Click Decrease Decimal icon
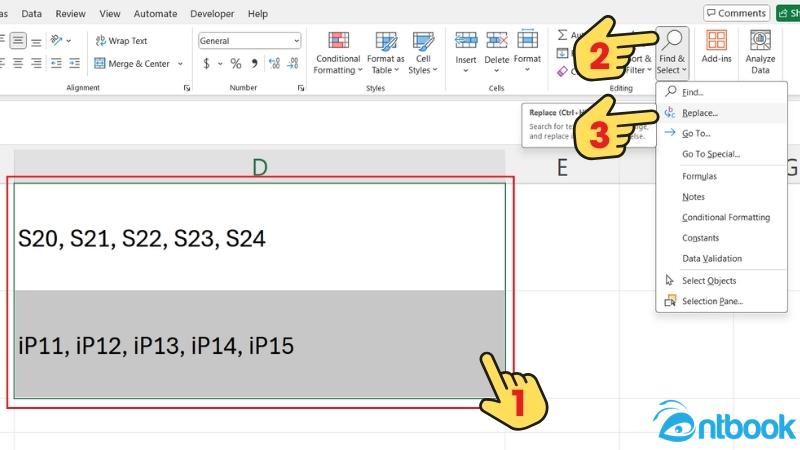The height and width of the screenshot is (450, 800). tap(293, 64)
